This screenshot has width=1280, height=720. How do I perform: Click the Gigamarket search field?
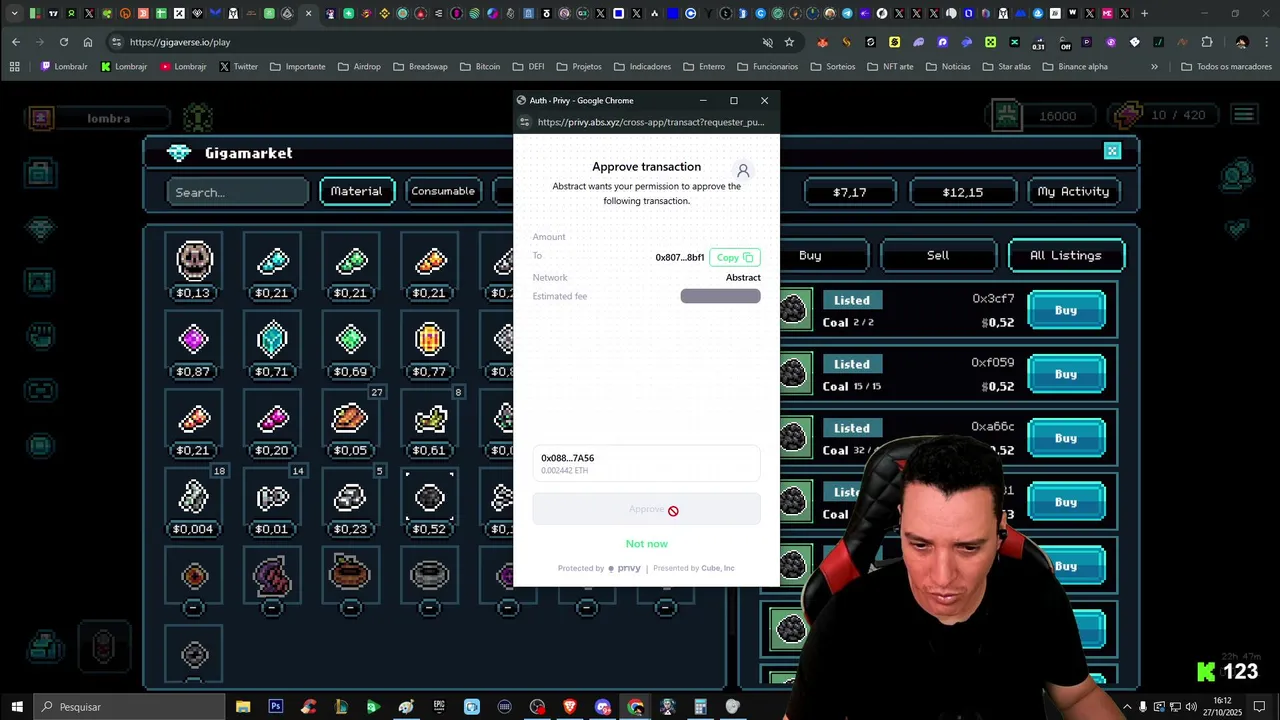click(x=238, y=192)
